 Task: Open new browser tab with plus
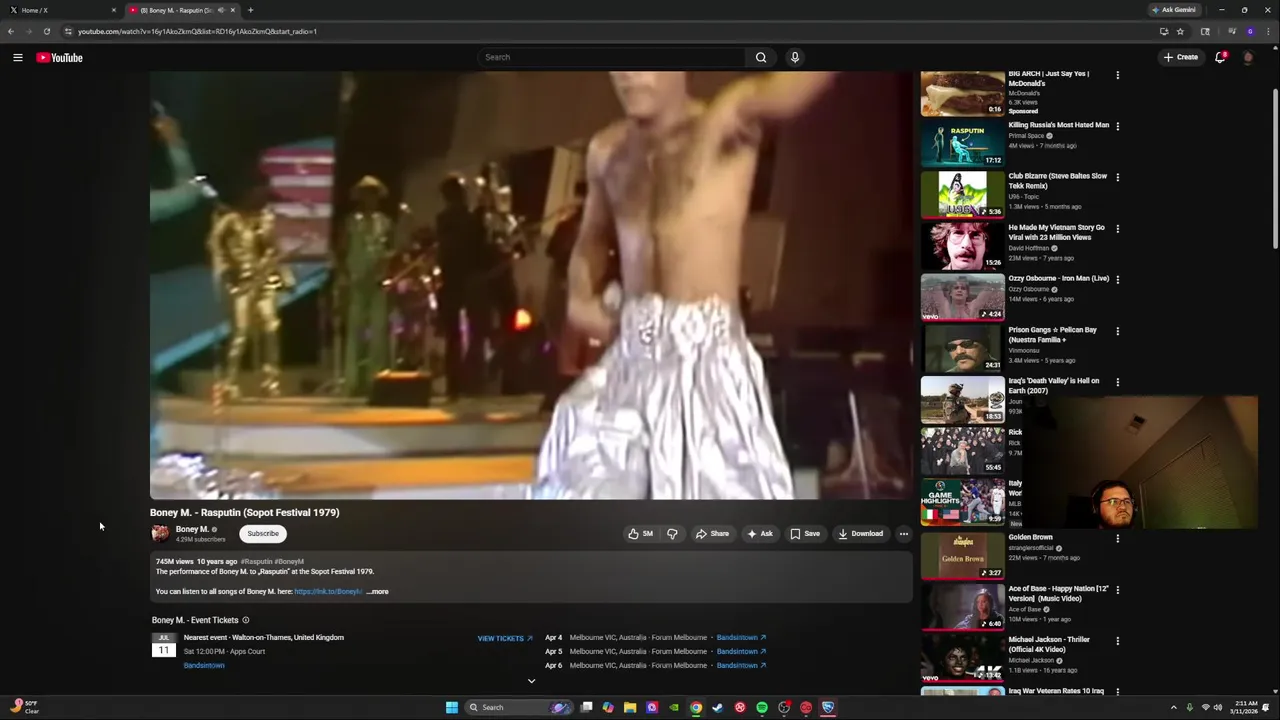coord(250,10)
